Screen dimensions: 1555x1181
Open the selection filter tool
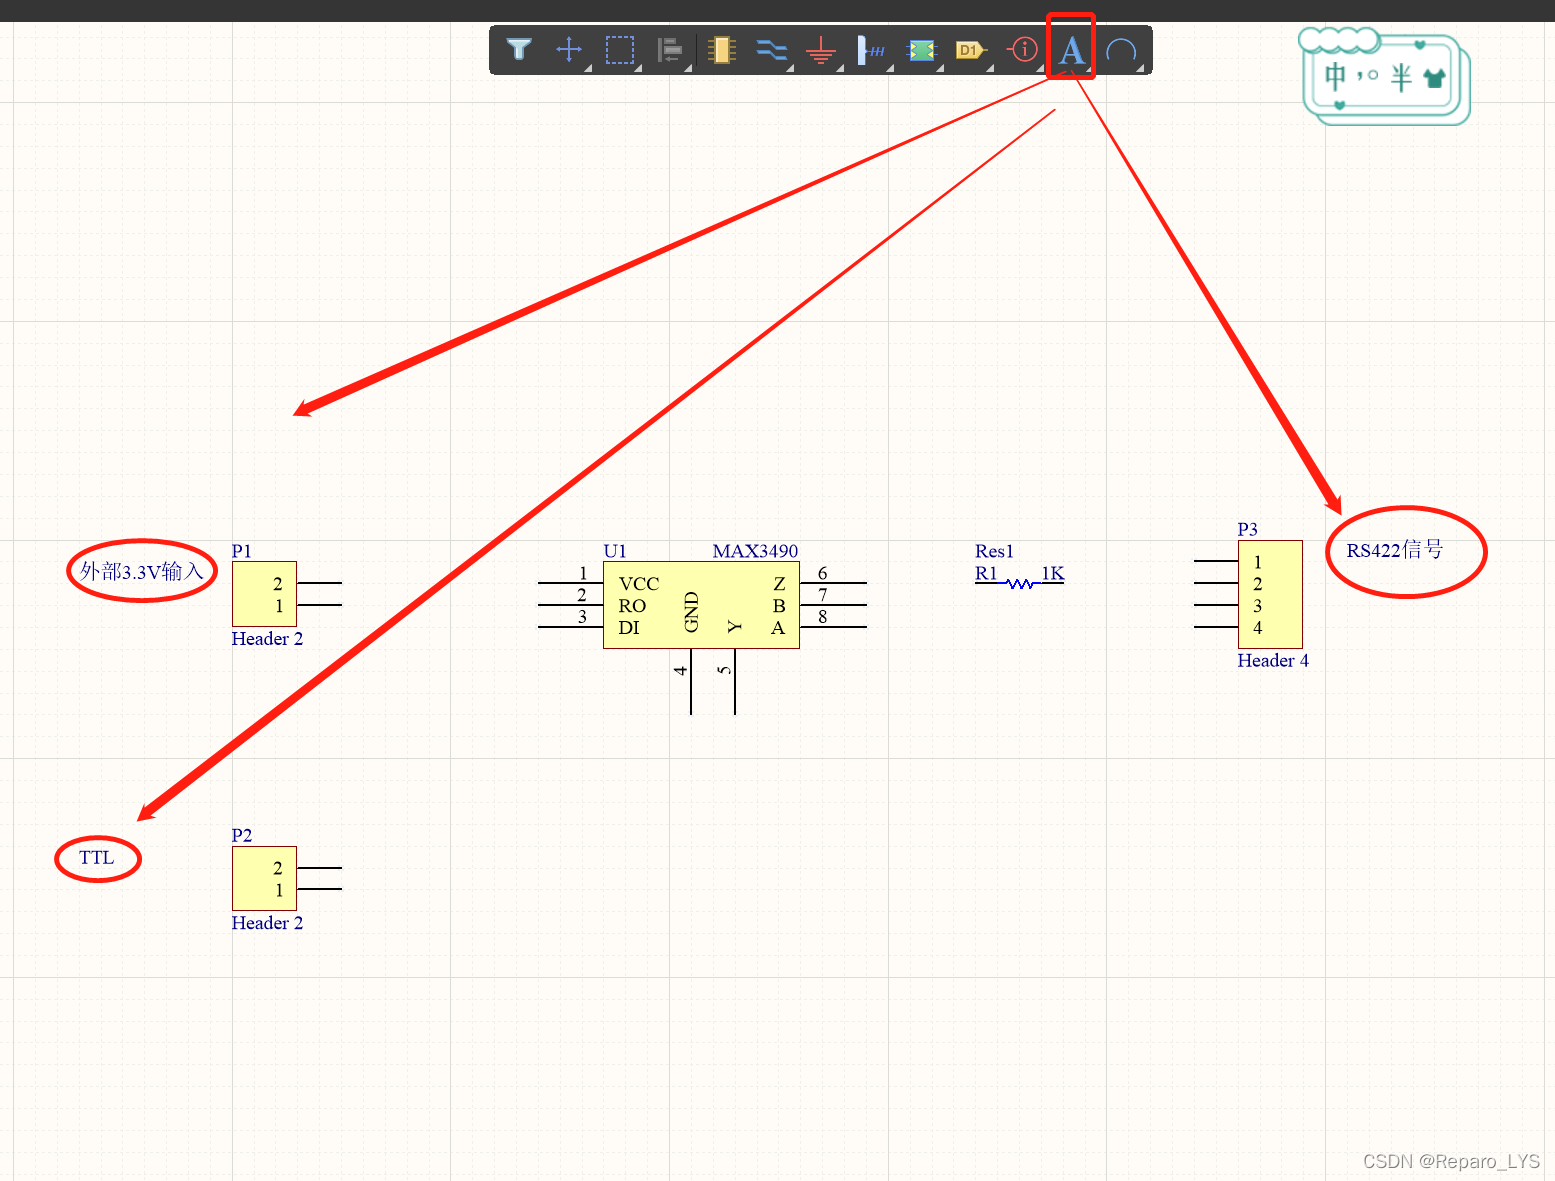[519, 49]
